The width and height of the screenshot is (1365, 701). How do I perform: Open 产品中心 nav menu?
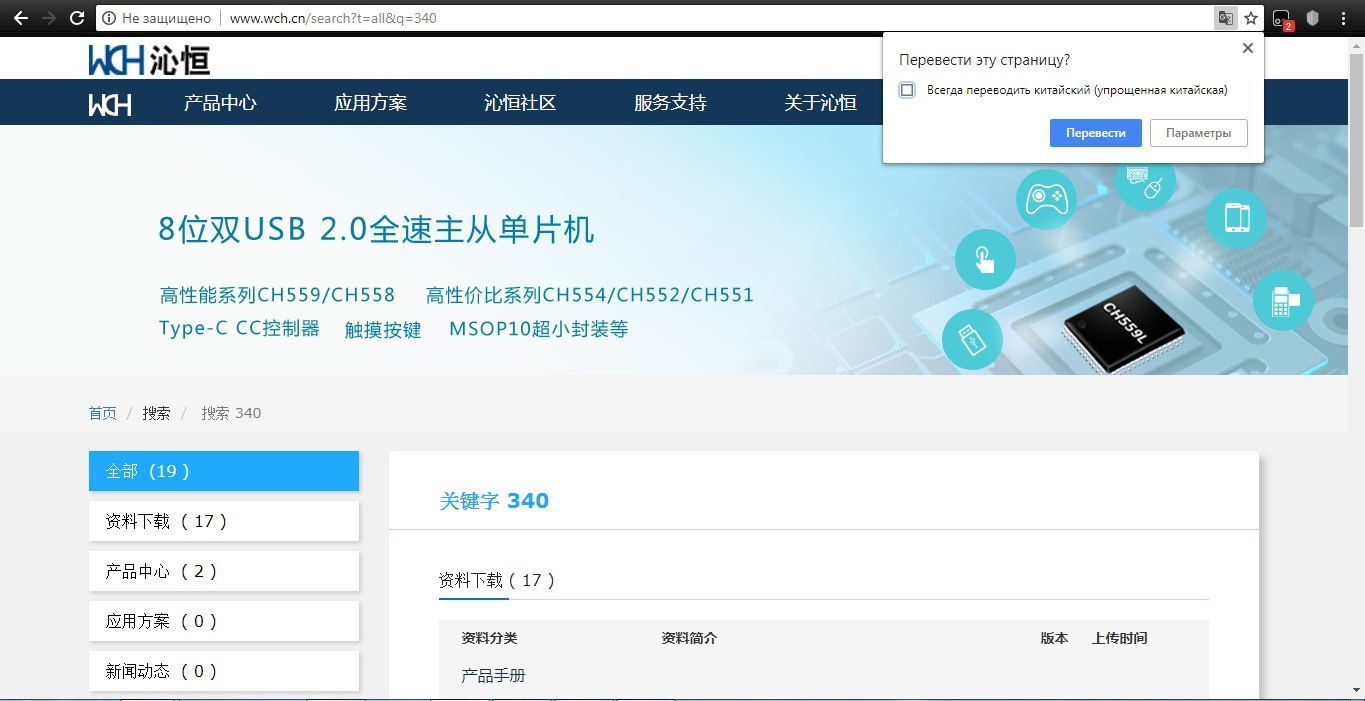pyautogui.click(x=220, y=103)
